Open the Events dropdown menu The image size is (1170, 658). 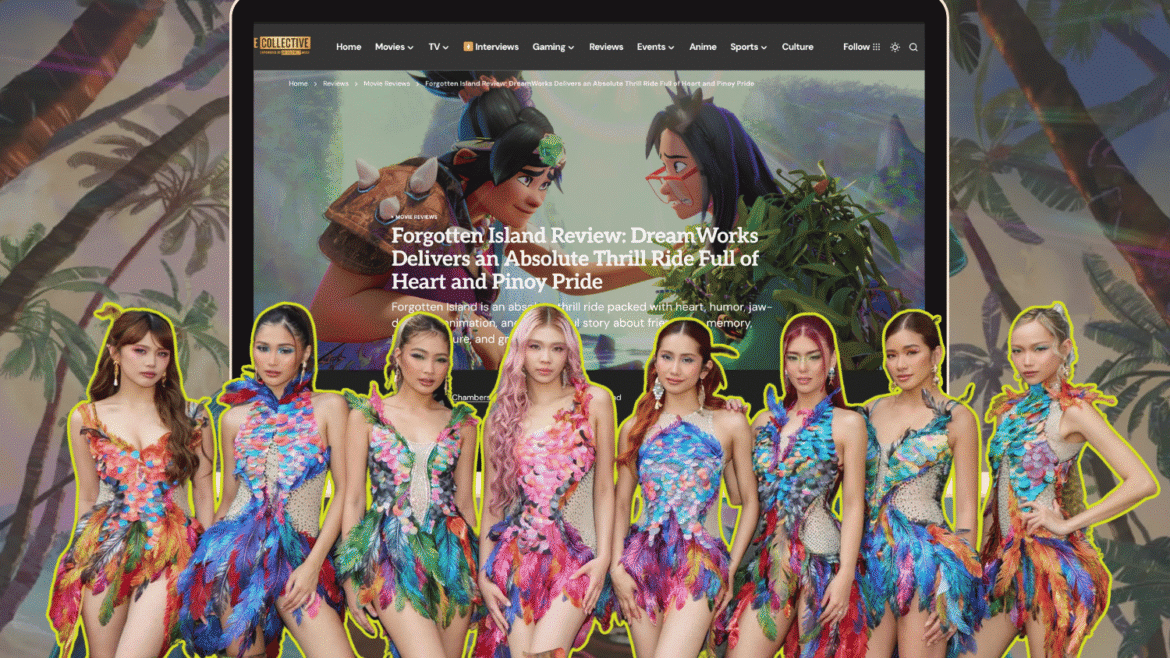[x=655, y=47]
